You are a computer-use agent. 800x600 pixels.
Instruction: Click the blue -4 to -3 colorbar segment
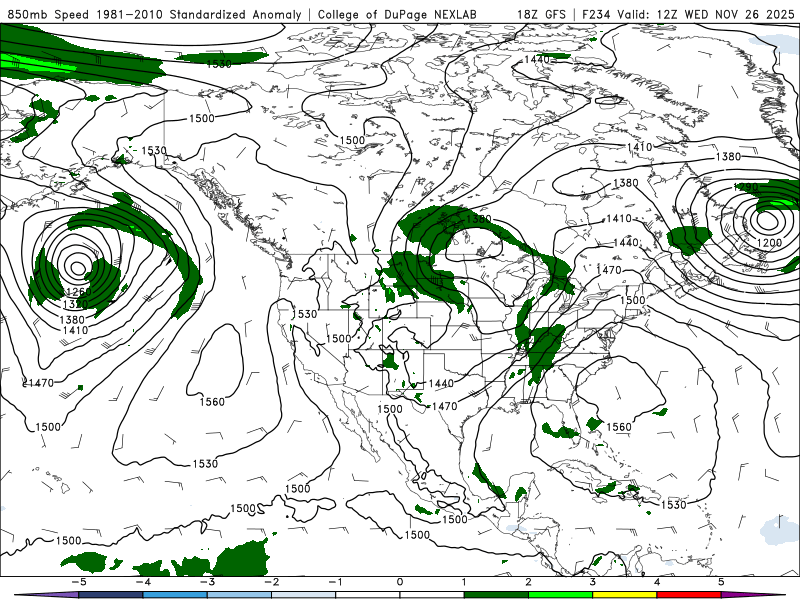coord(175,595)
